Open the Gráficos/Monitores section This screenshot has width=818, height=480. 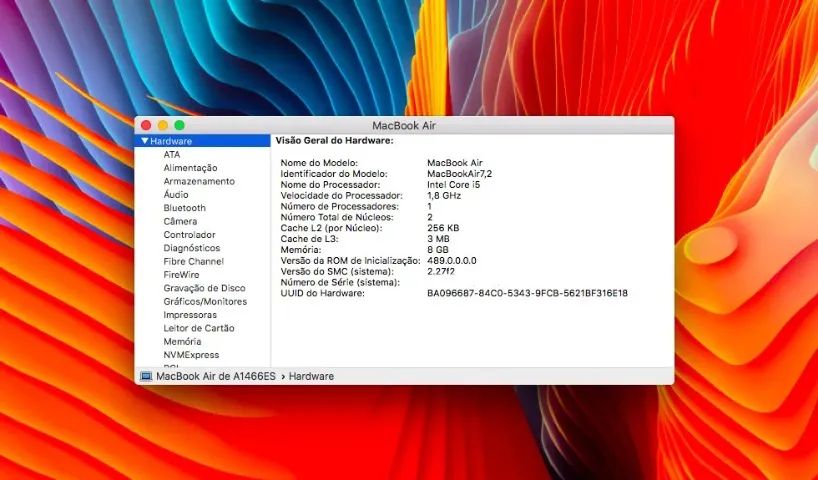click(205, 302)
